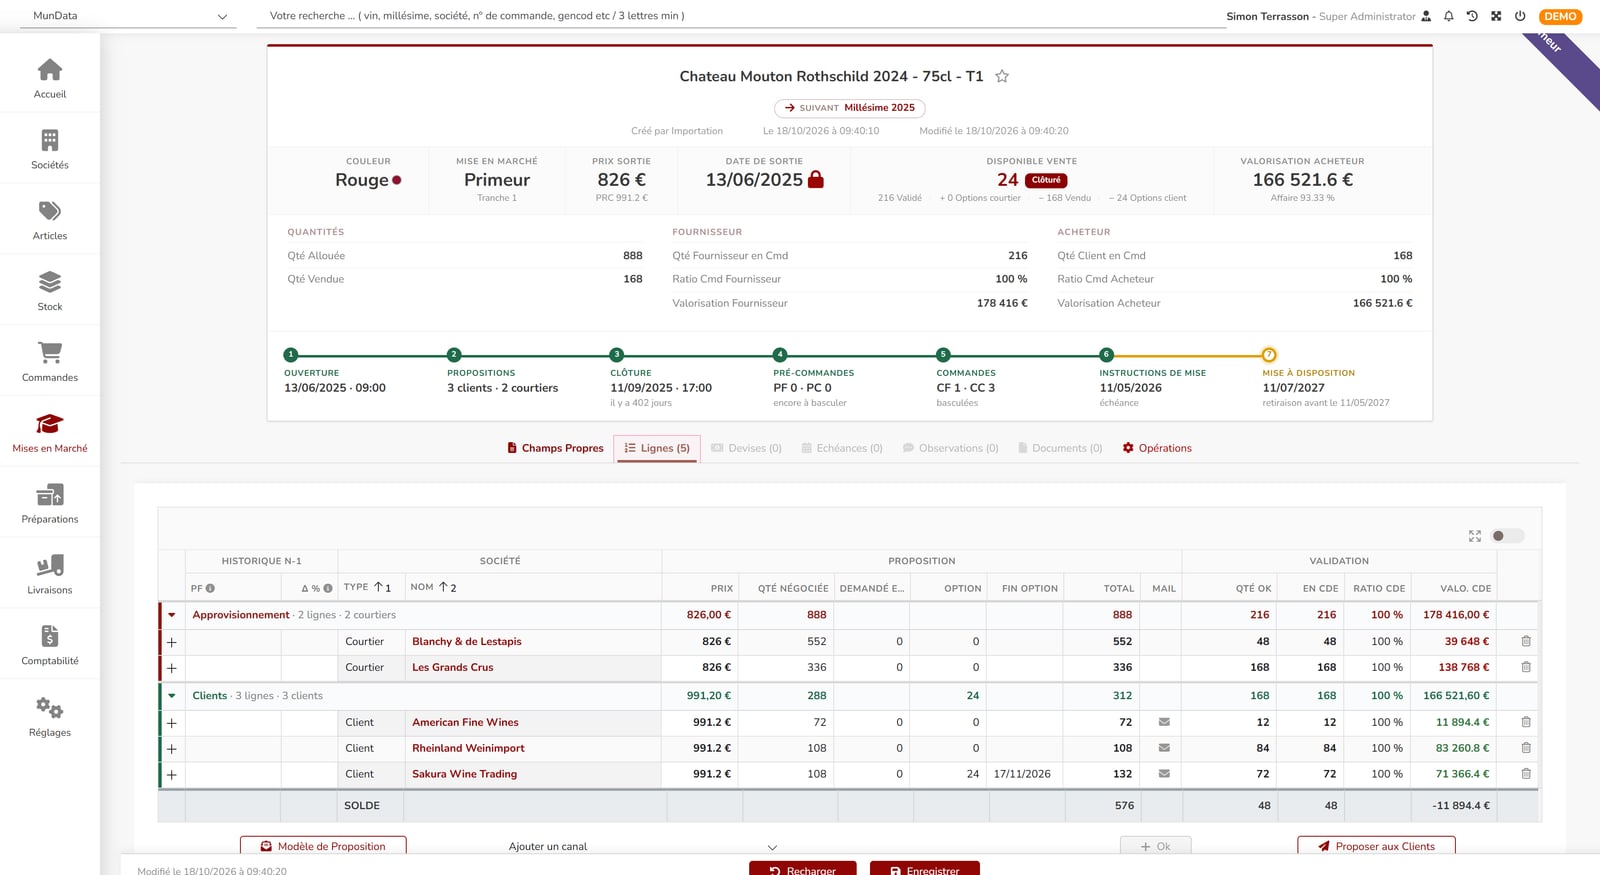Click the search field at top
This screenshot has width=1600, height=875.
[740, 16]
